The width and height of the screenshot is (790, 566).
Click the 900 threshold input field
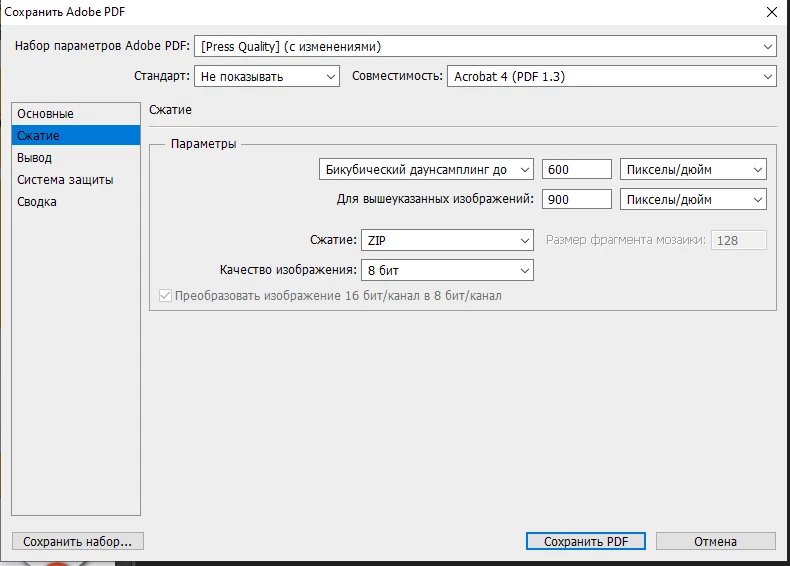576,199
